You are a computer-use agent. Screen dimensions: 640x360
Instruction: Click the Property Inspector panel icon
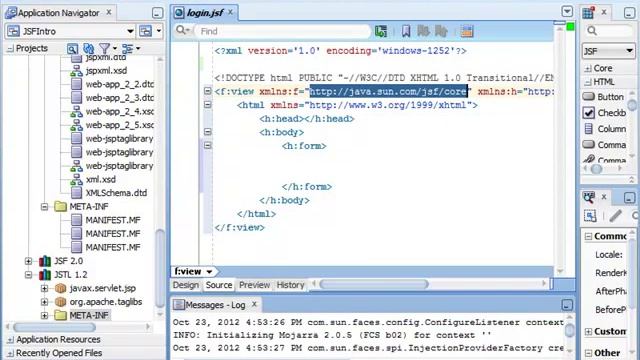coord(589,198)
